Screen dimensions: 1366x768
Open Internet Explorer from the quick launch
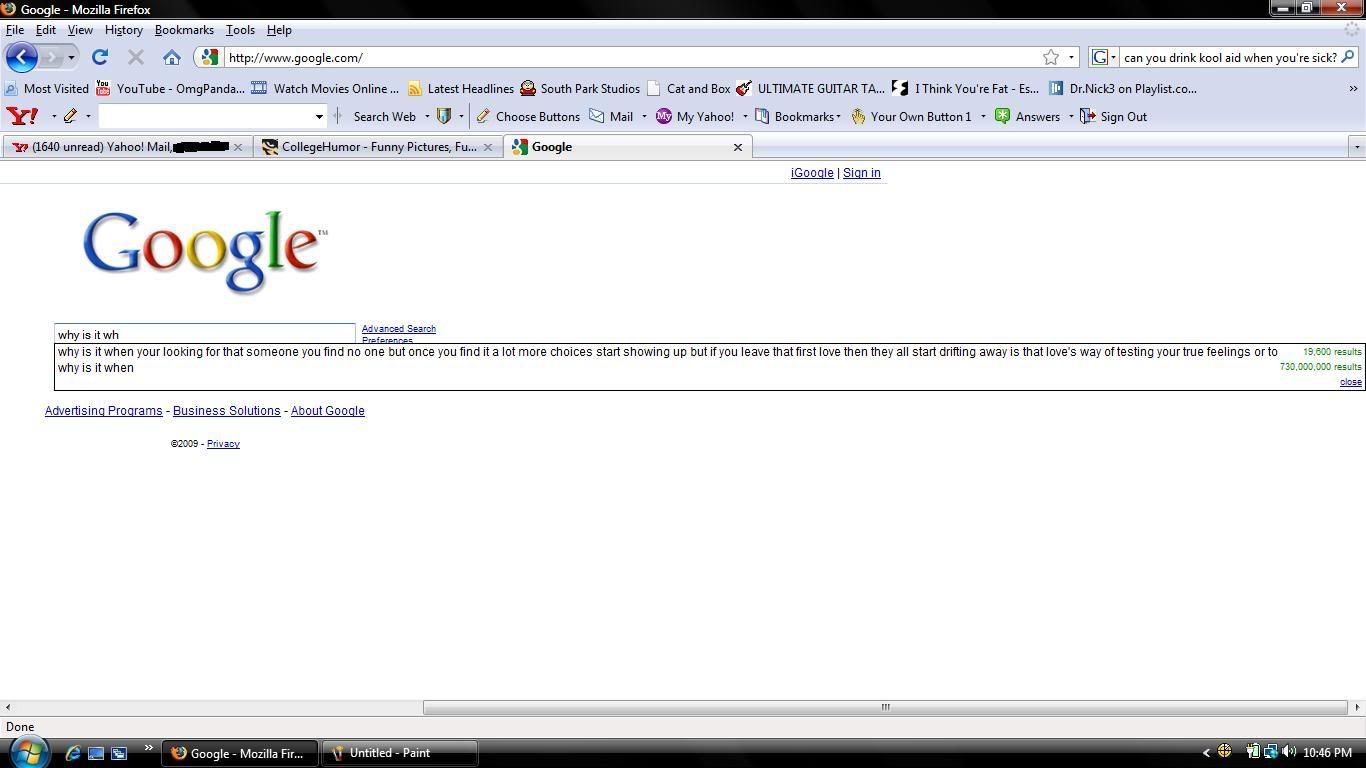(73, 753)
